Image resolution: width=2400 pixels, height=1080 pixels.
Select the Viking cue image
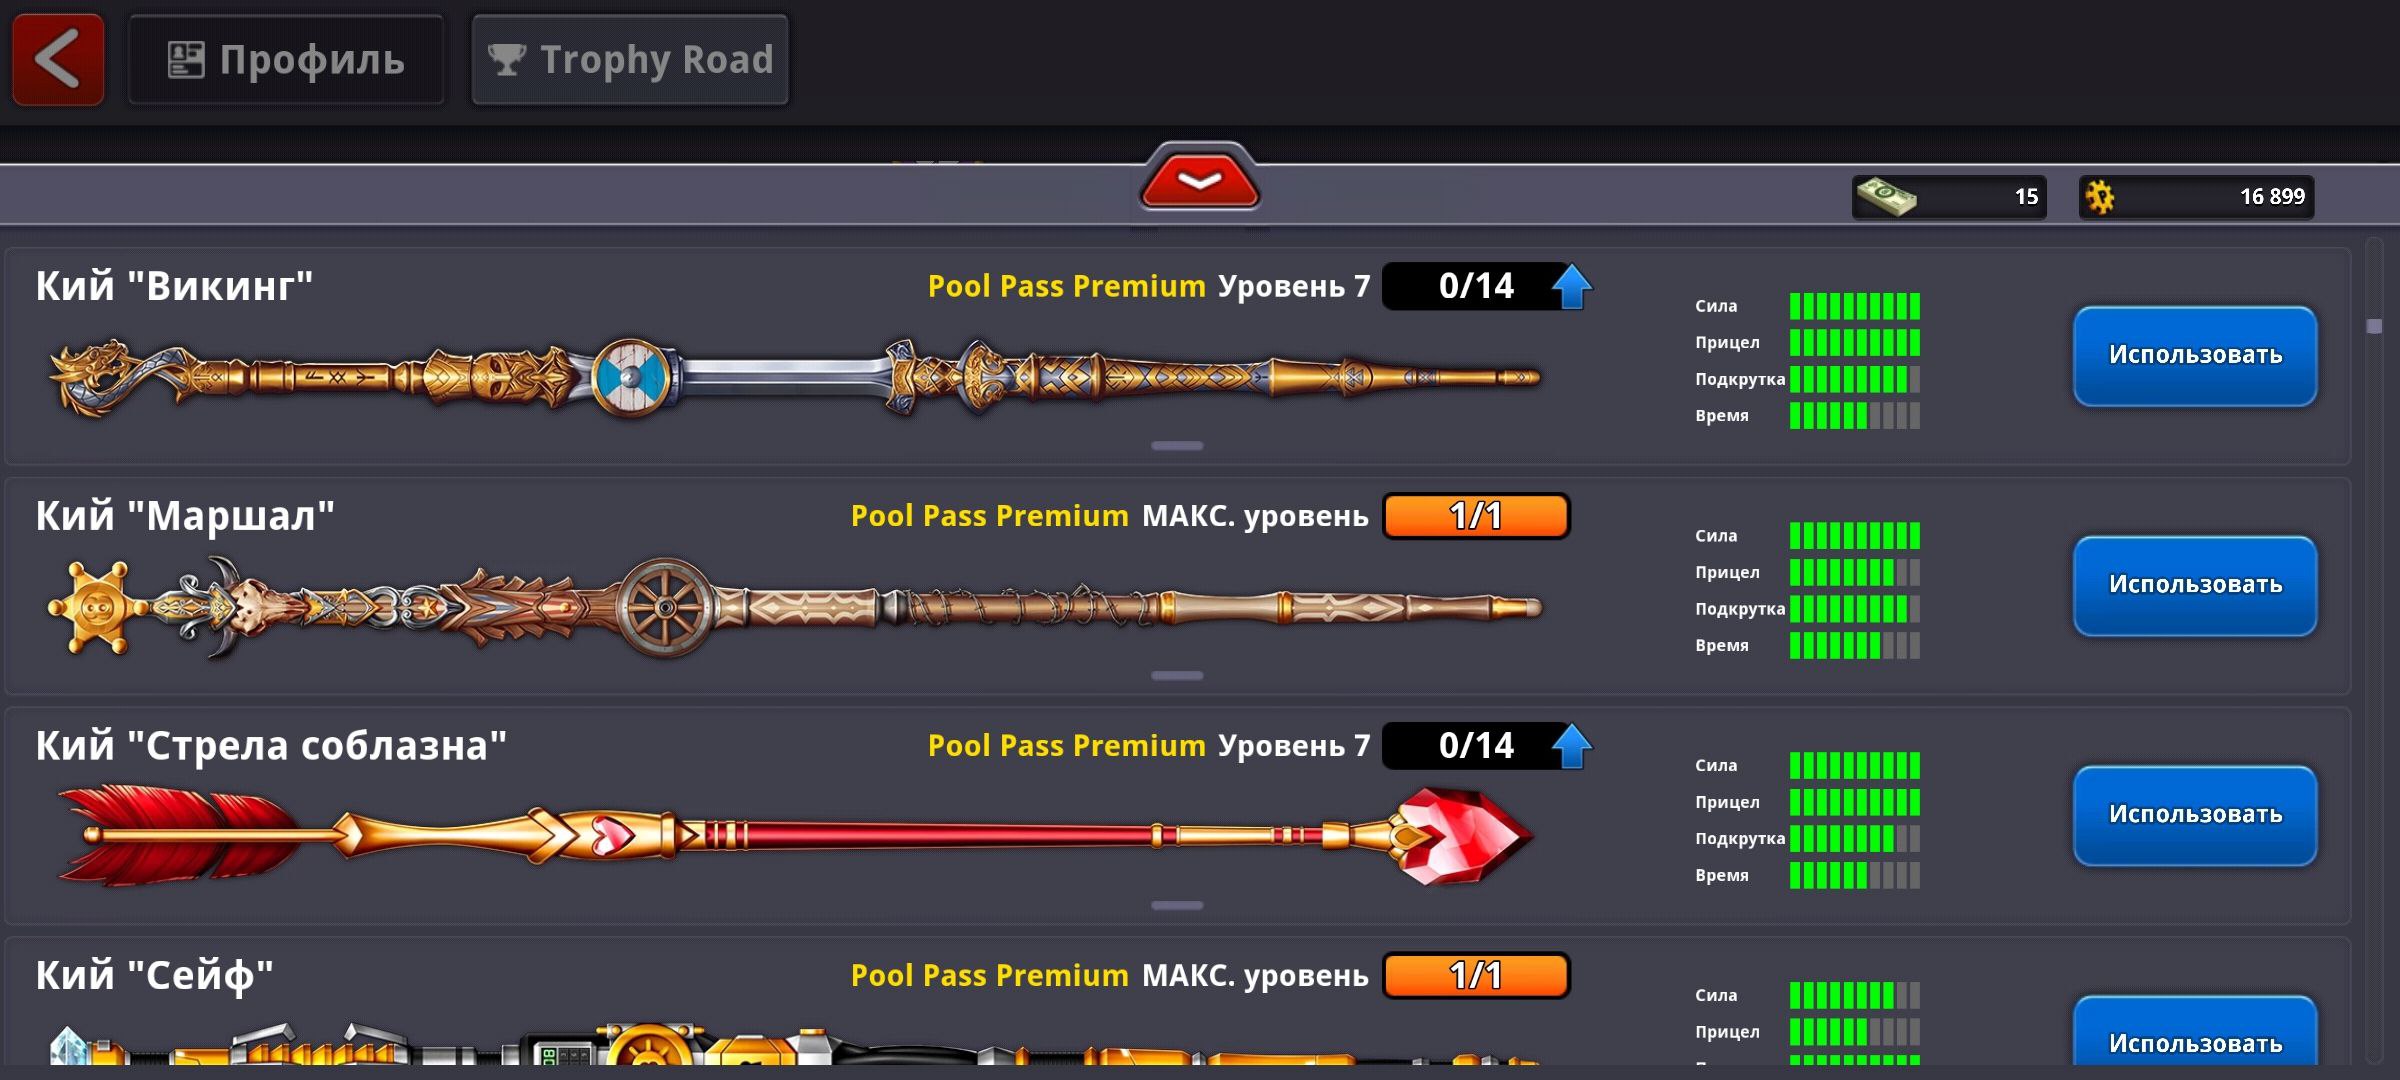click(795, 378)
